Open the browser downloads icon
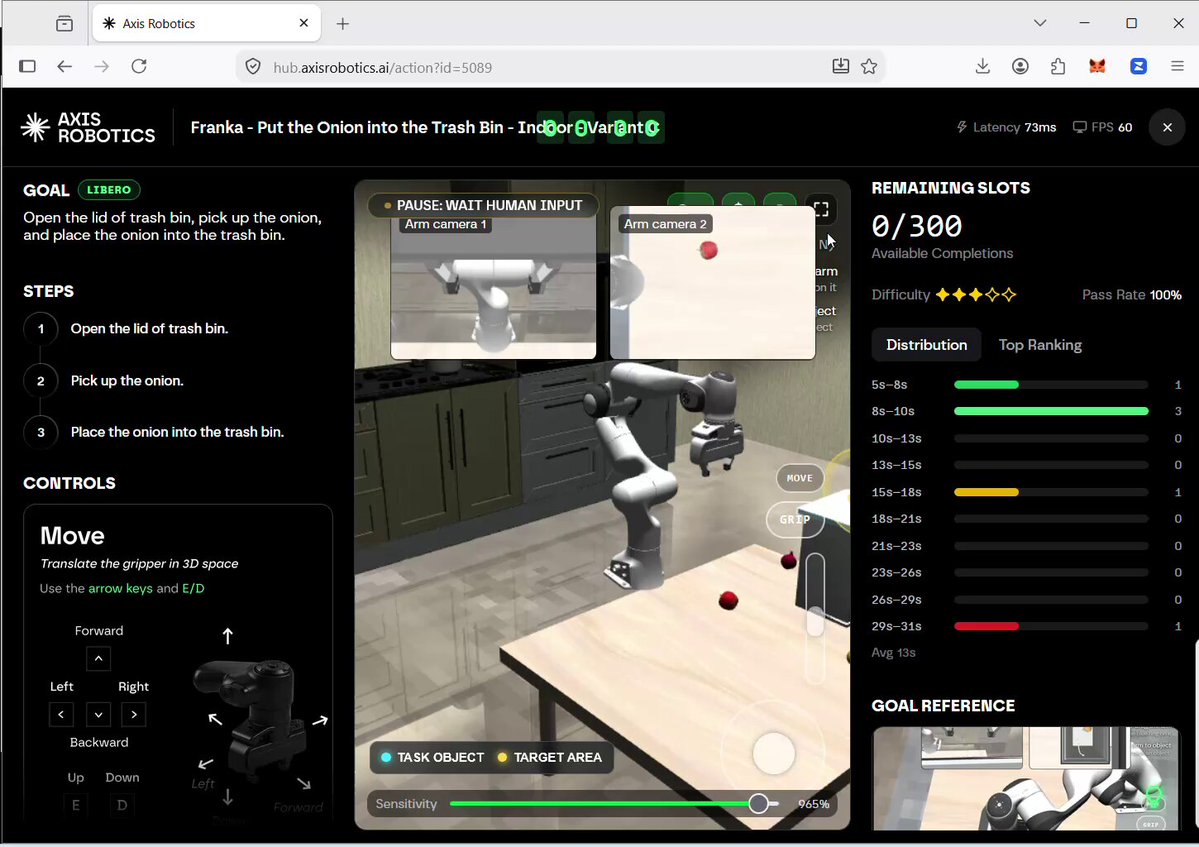This screenshot has width=1199, height=847. coord(983,67)
